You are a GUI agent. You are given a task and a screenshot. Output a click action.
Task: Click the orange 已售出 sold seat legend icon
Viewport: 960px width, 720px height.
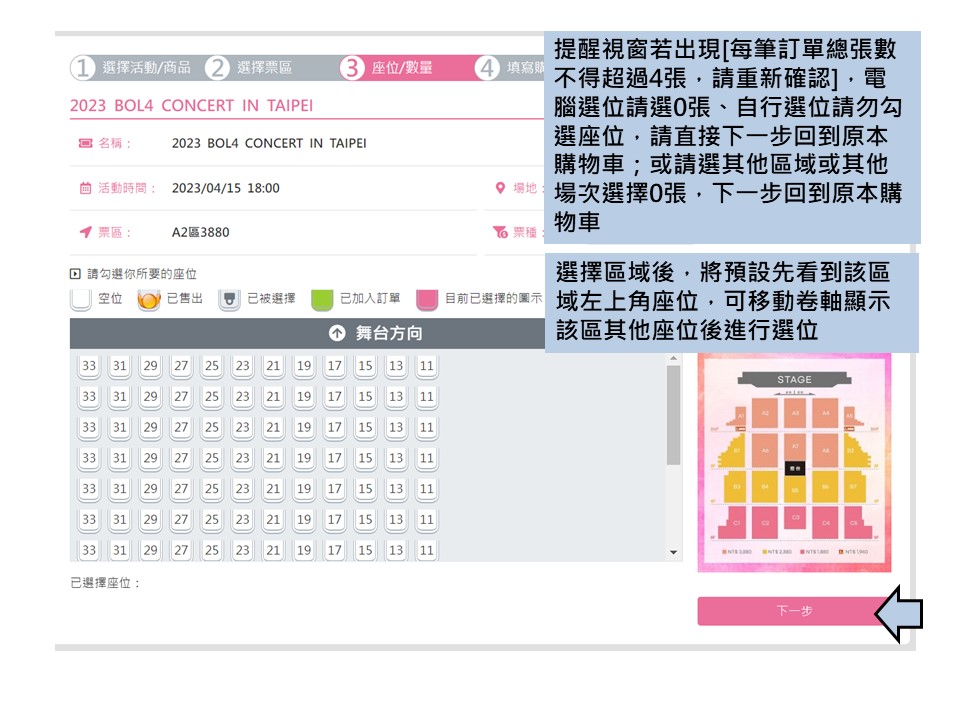[x=149, y=299]
